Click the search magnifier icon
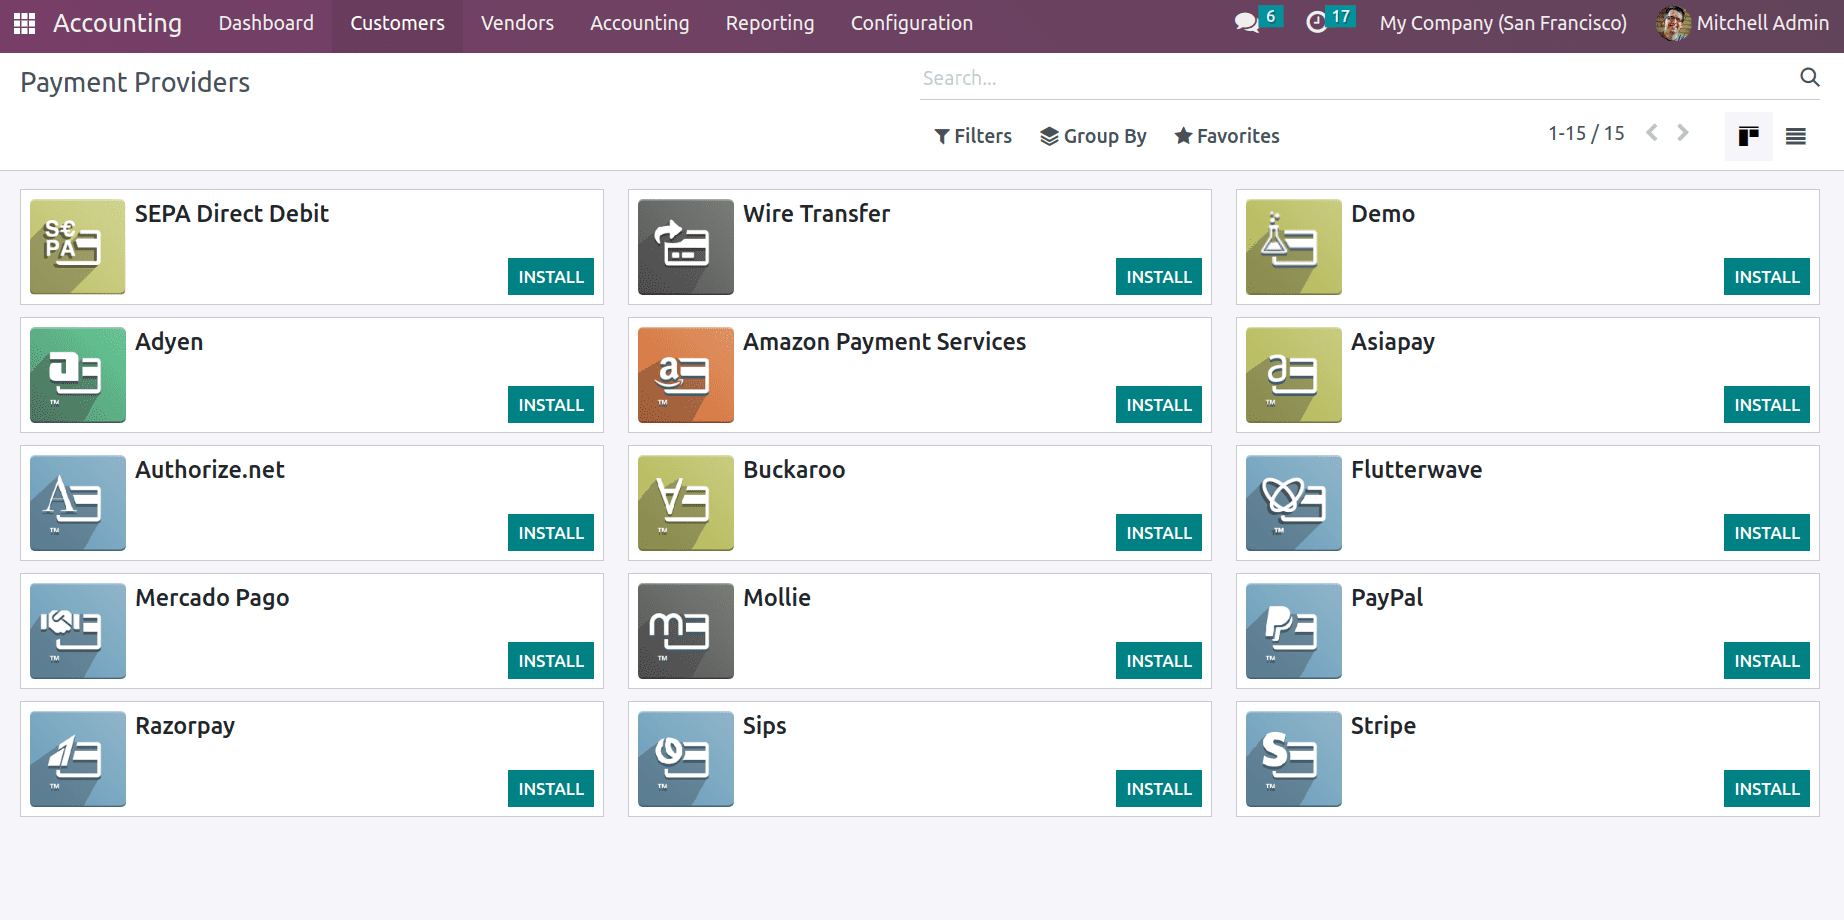The height and width of the screenshot is (920, 1844). [x=1809, y=77]
